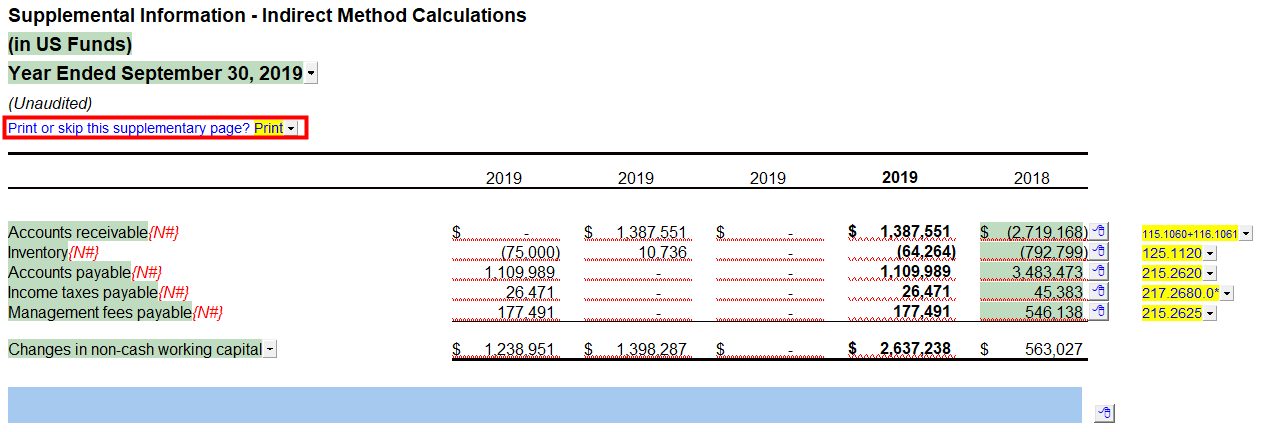Click mouse icon beside Income taxes payable 2018
Viewport: 1262px width, 432px height.
1099,292
